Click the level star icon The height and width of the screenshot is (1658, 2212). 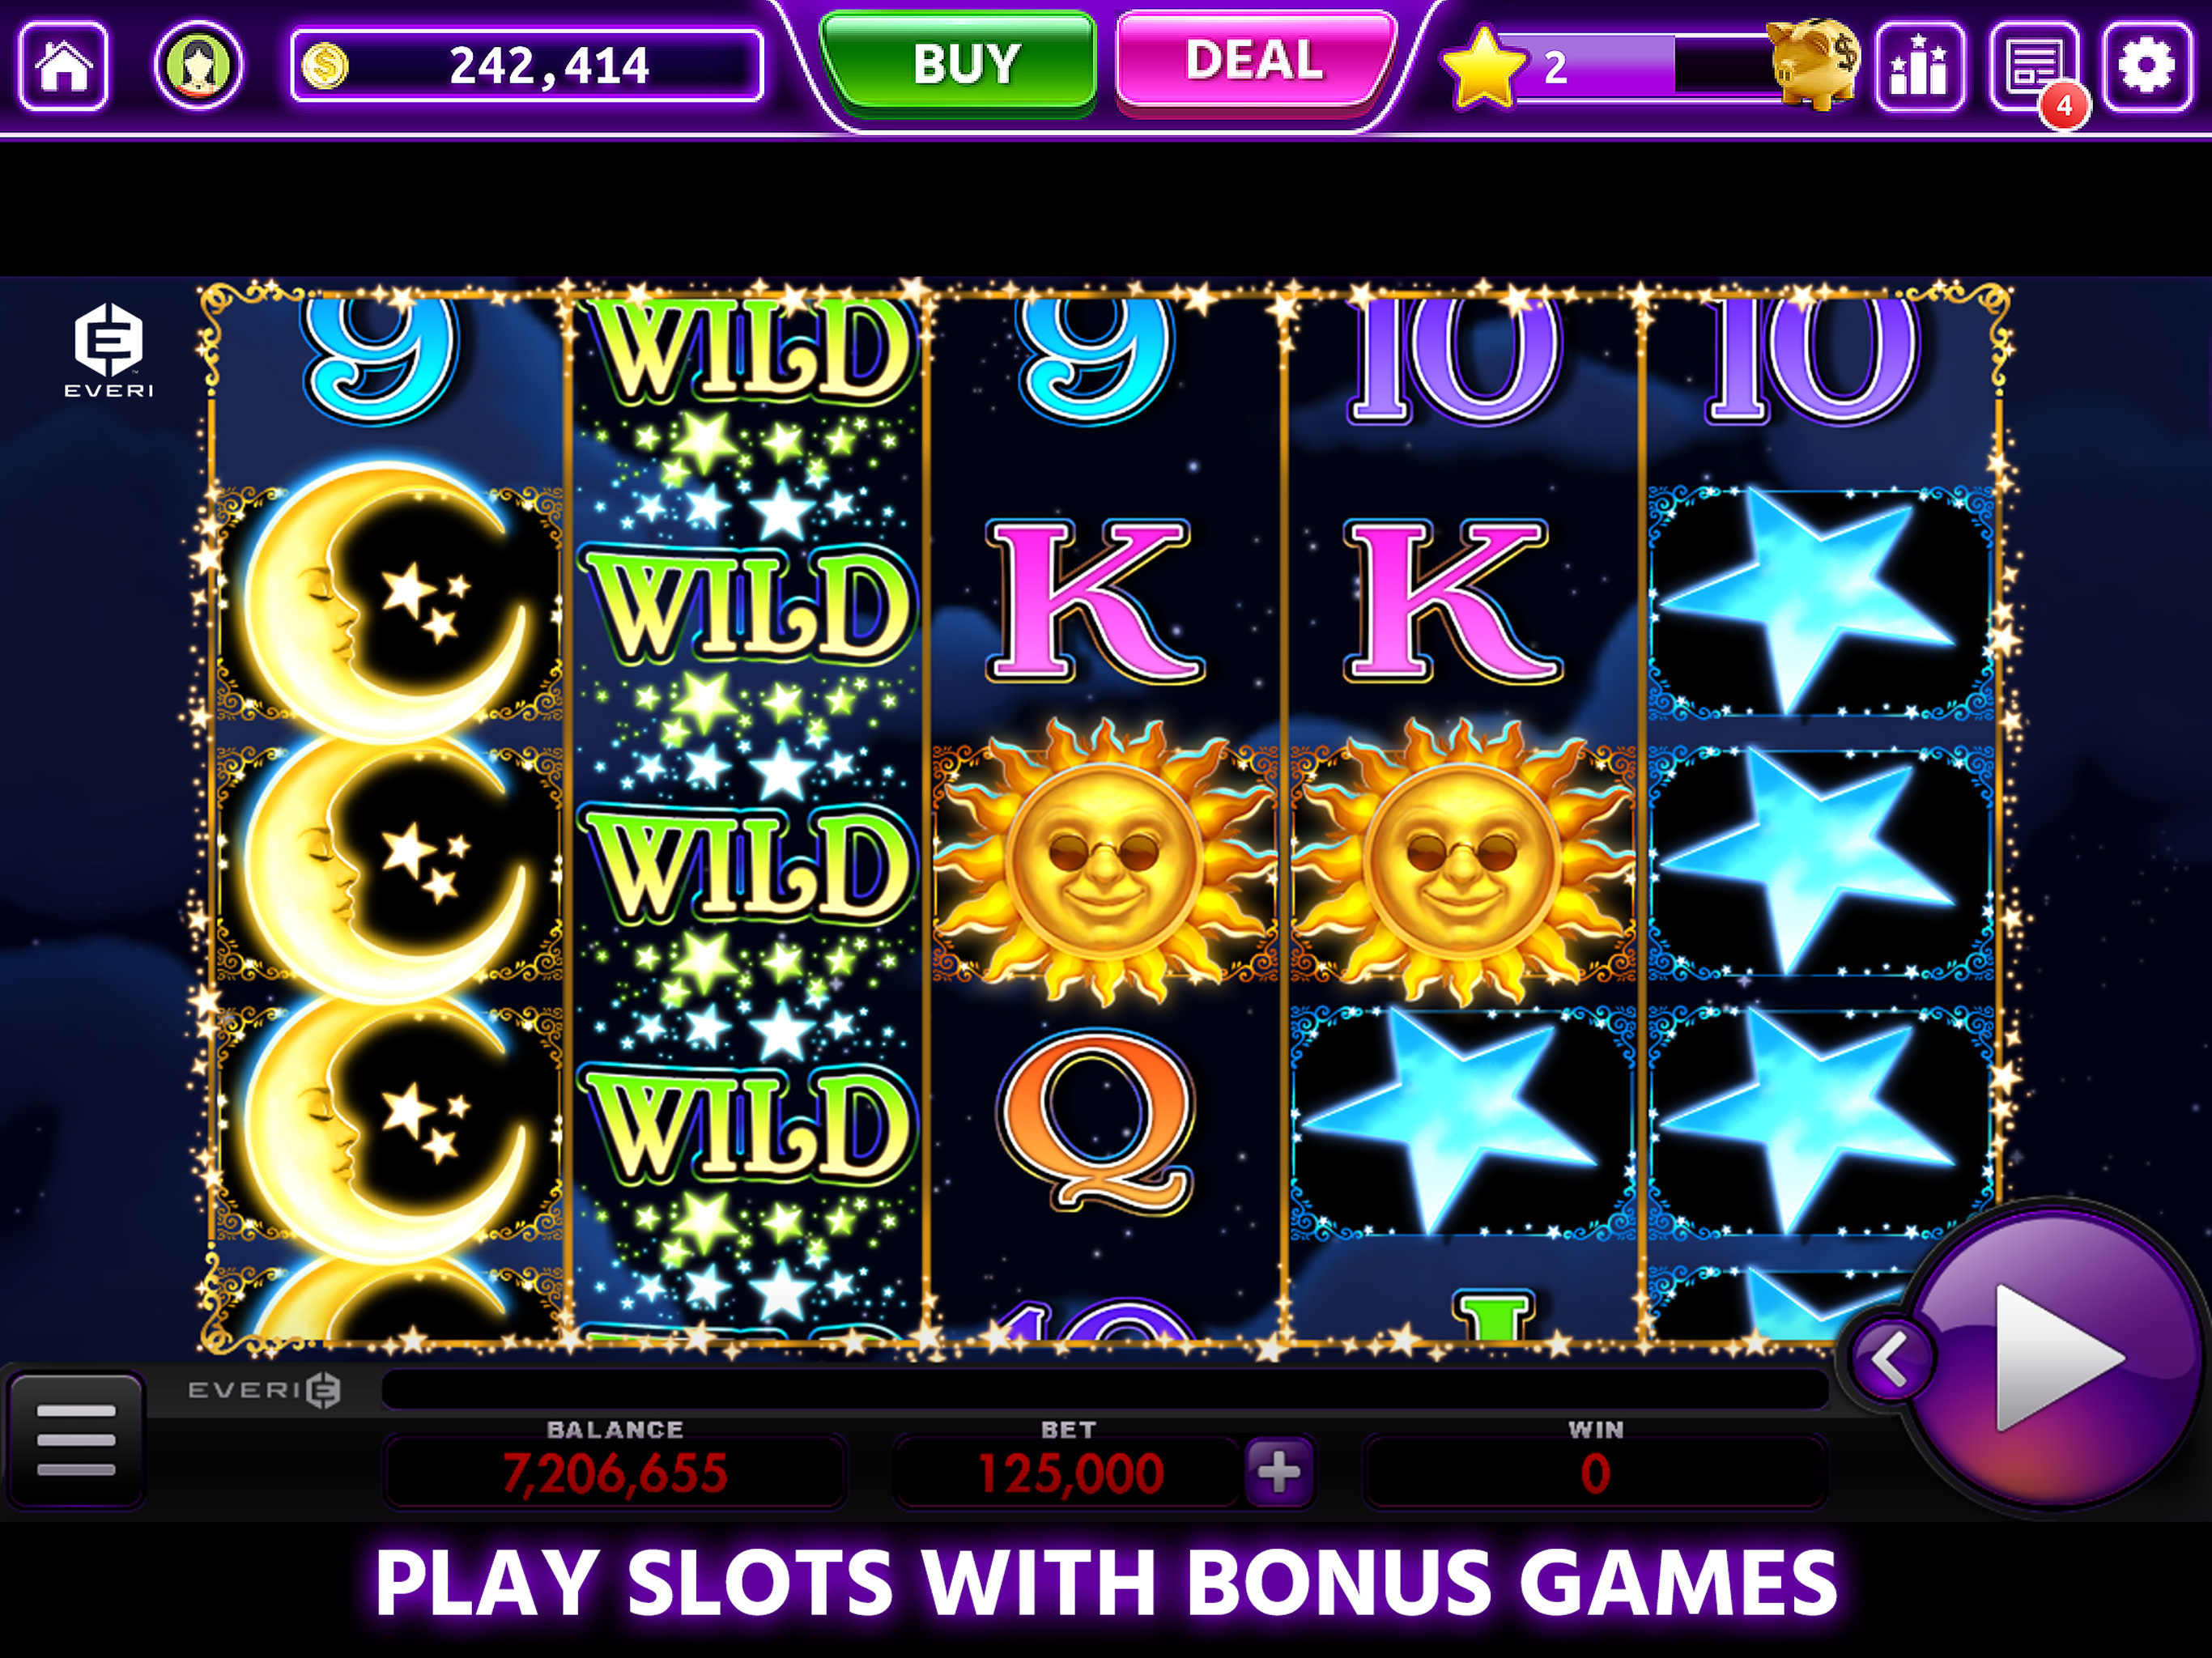pos(1484,68)
